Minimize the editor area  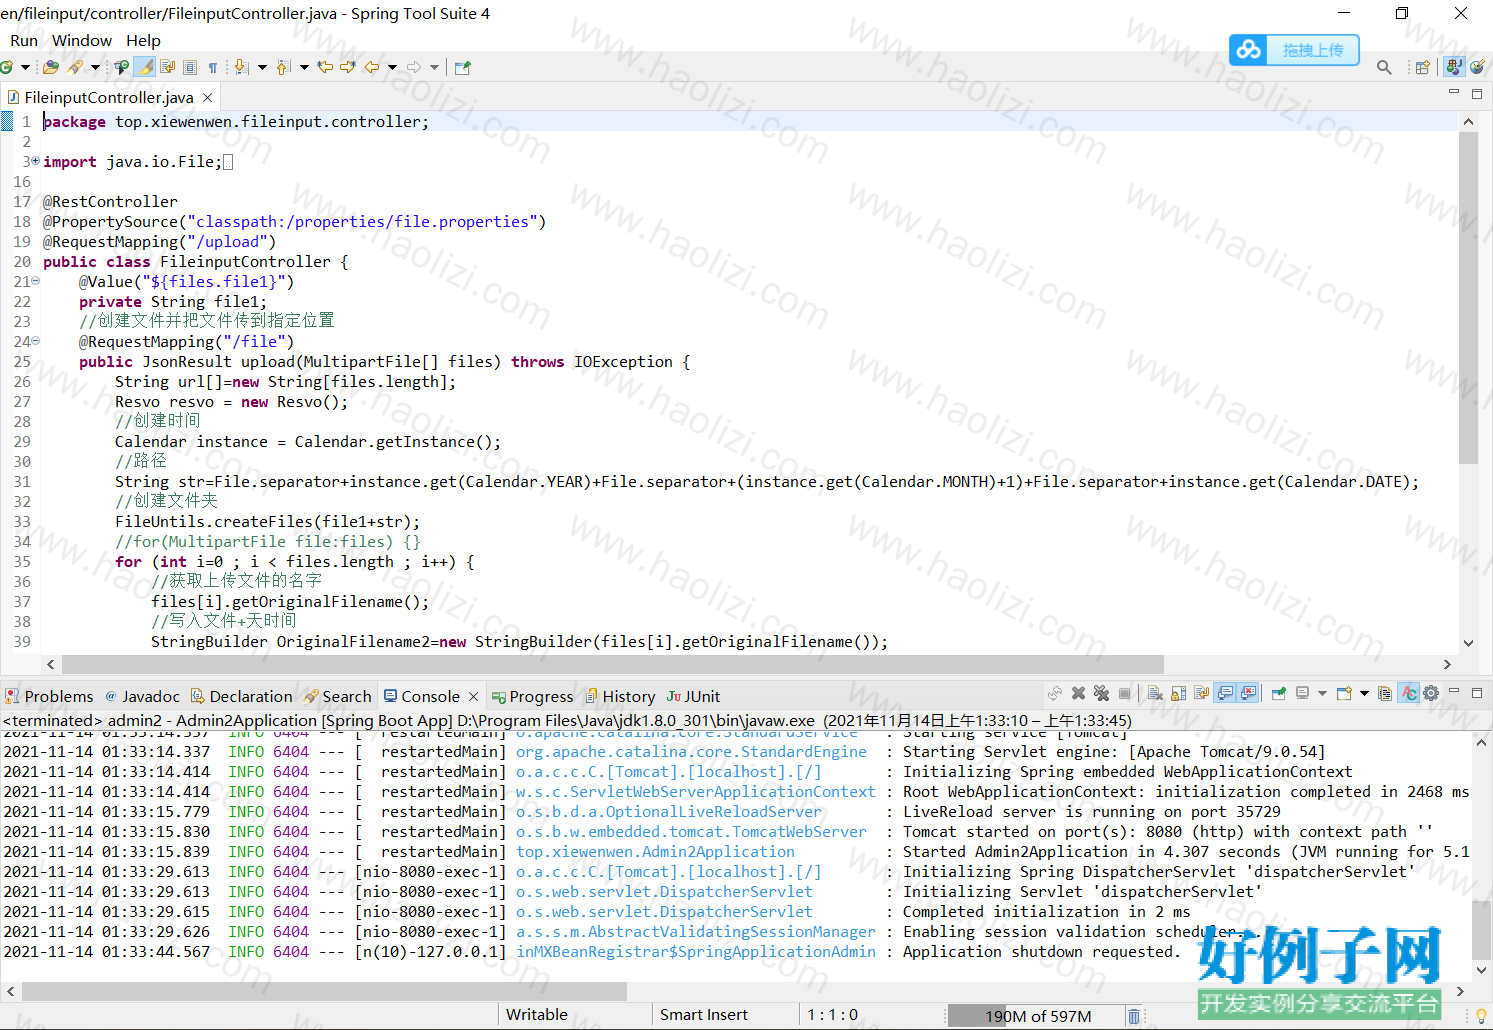click(x=1454, y=93)
